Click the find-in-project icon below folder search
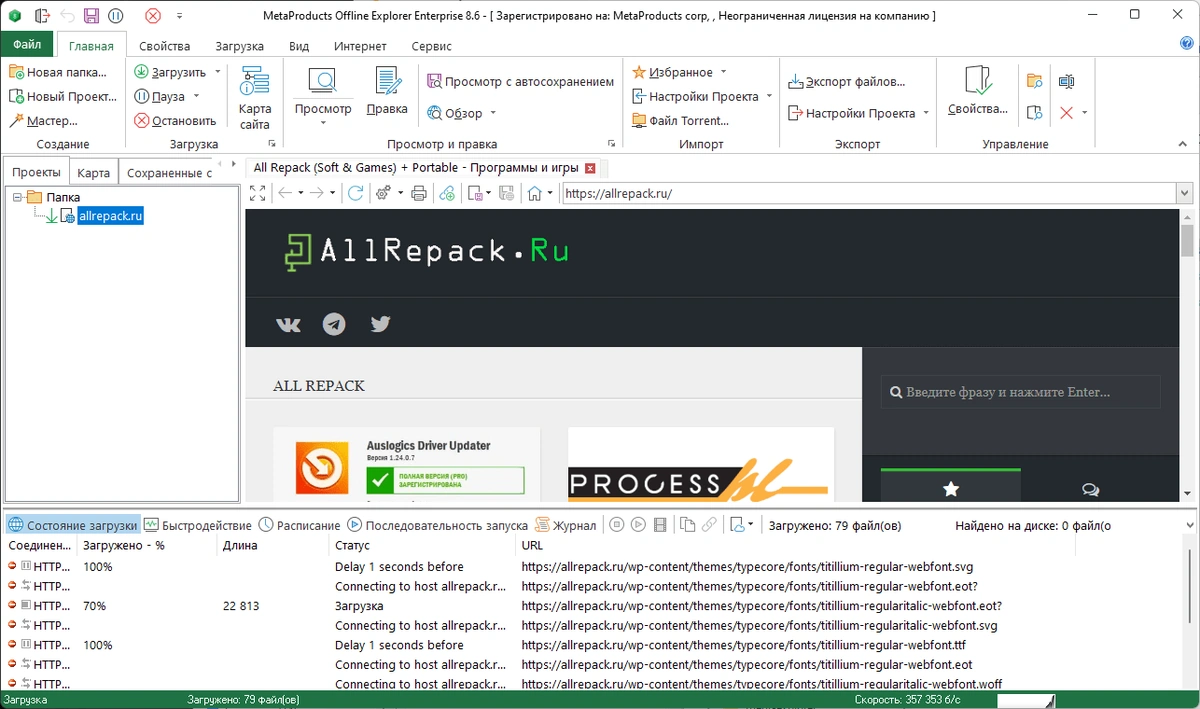1200x709 pixels. pyautogui.click(x=1035, y=113)
